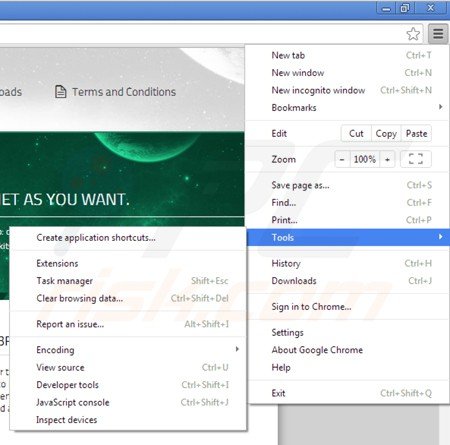Click the Zoom label in menu
This screenshot has height=445, width=450.
[283, 159]
